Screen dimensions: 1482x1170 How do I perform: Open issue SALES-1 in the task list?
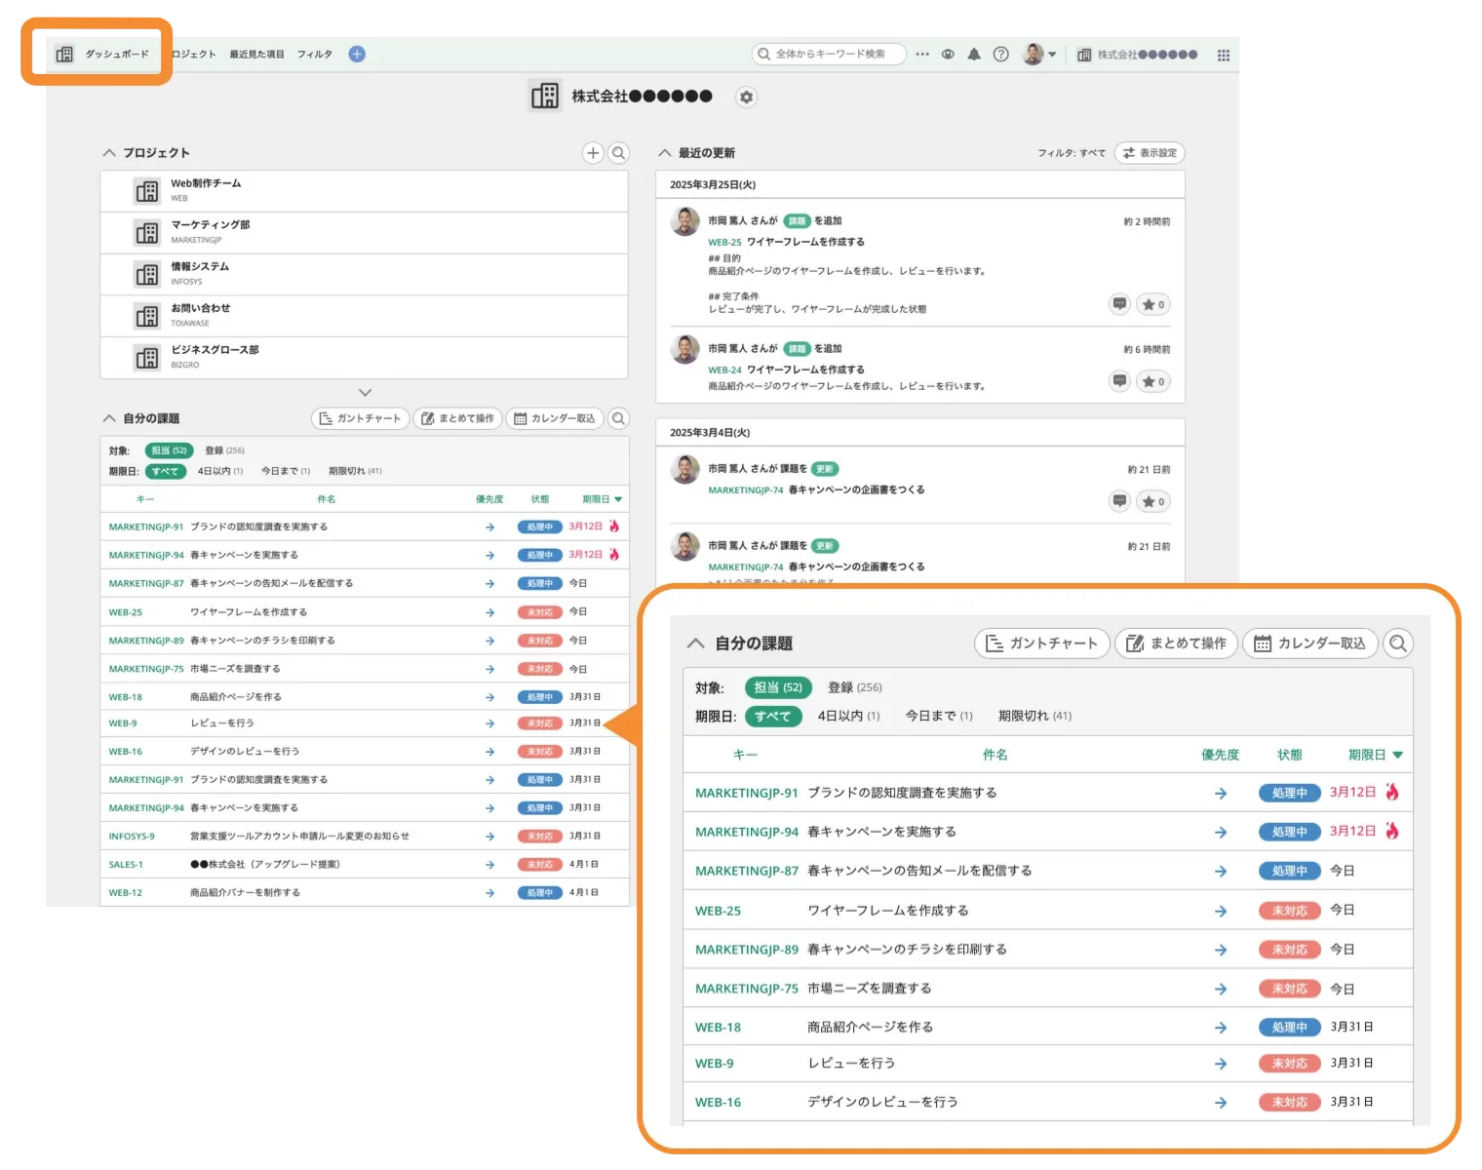click(126, 864)
